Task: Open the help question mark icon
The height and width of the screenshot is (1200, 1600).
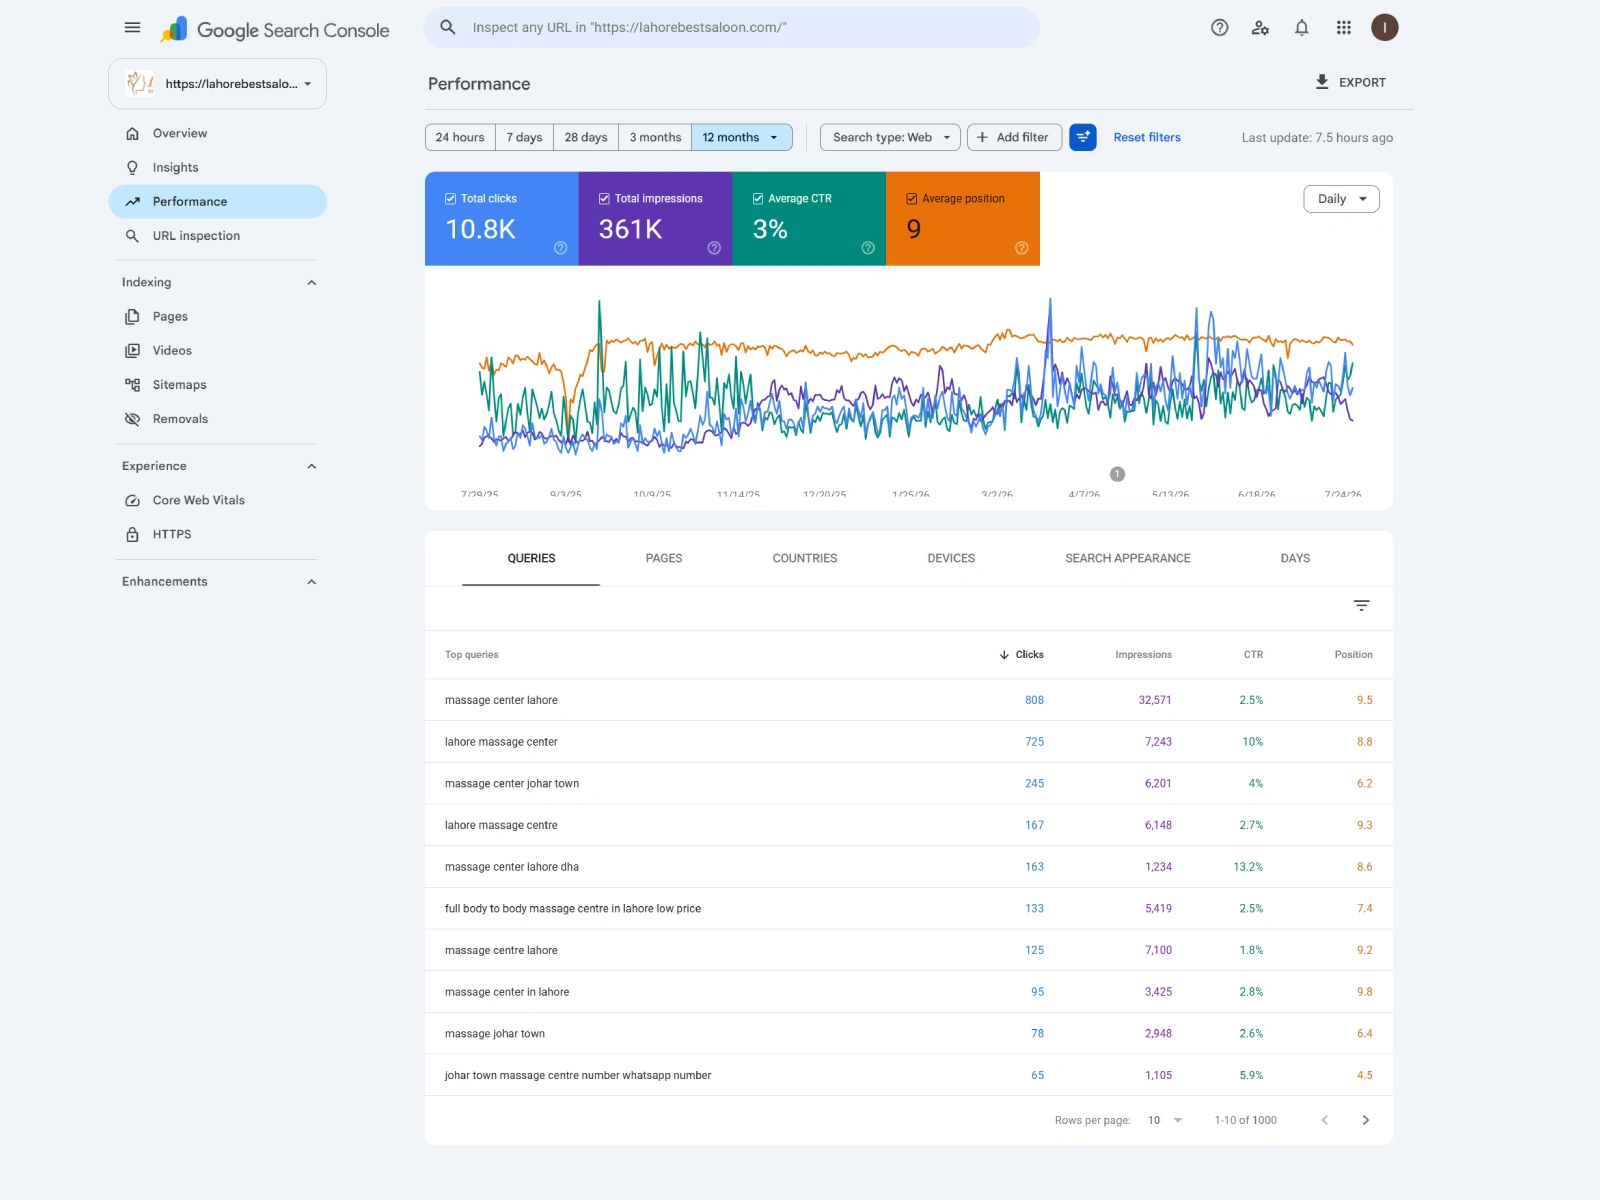Action: (x=1219, y=28)
